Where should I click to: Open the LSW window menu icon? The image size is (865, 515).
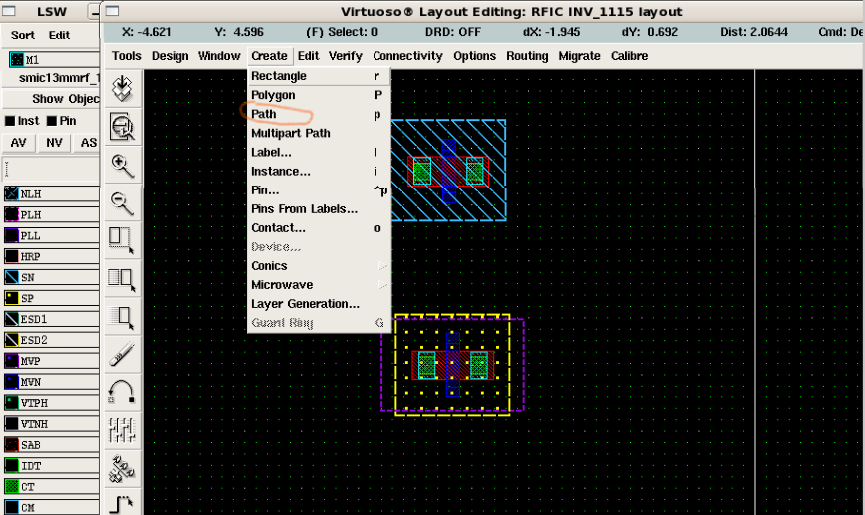pyautogui.click(x=9, y=11)
